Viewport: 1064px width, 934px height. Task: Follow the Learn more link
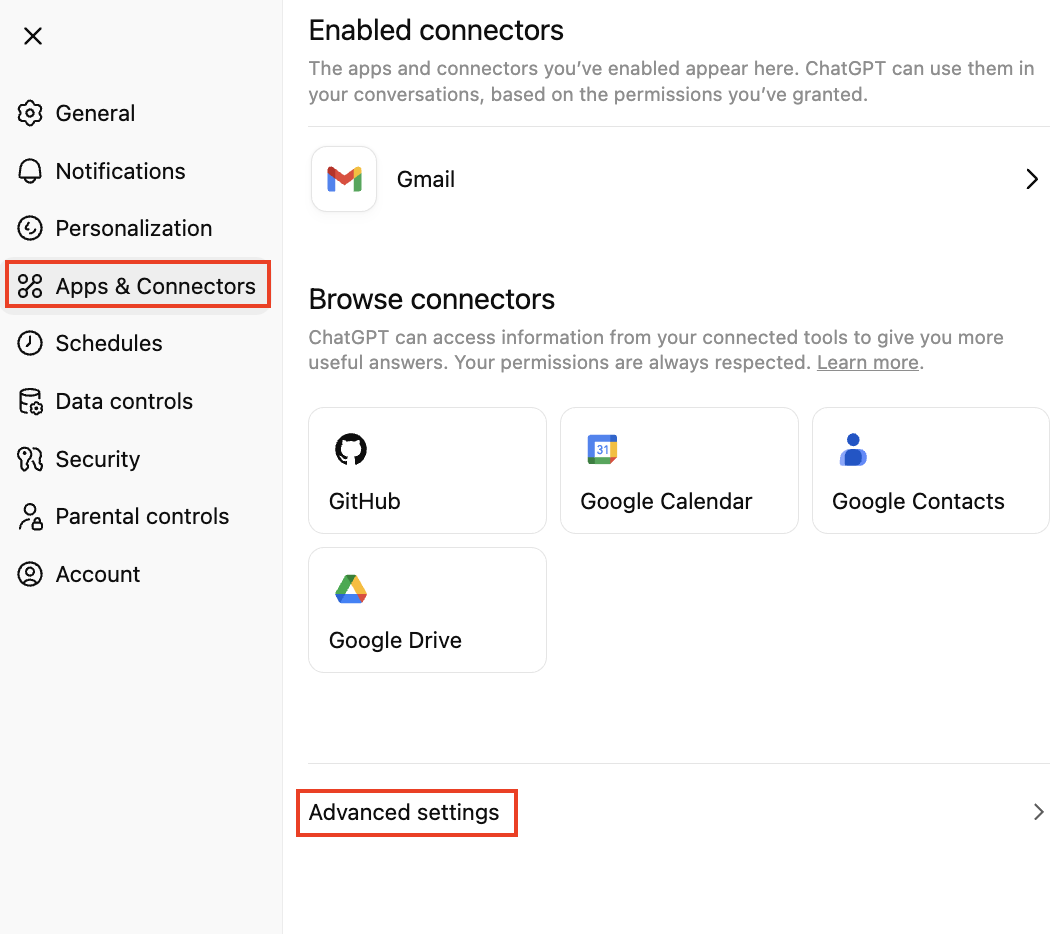(x=867, y=362)
